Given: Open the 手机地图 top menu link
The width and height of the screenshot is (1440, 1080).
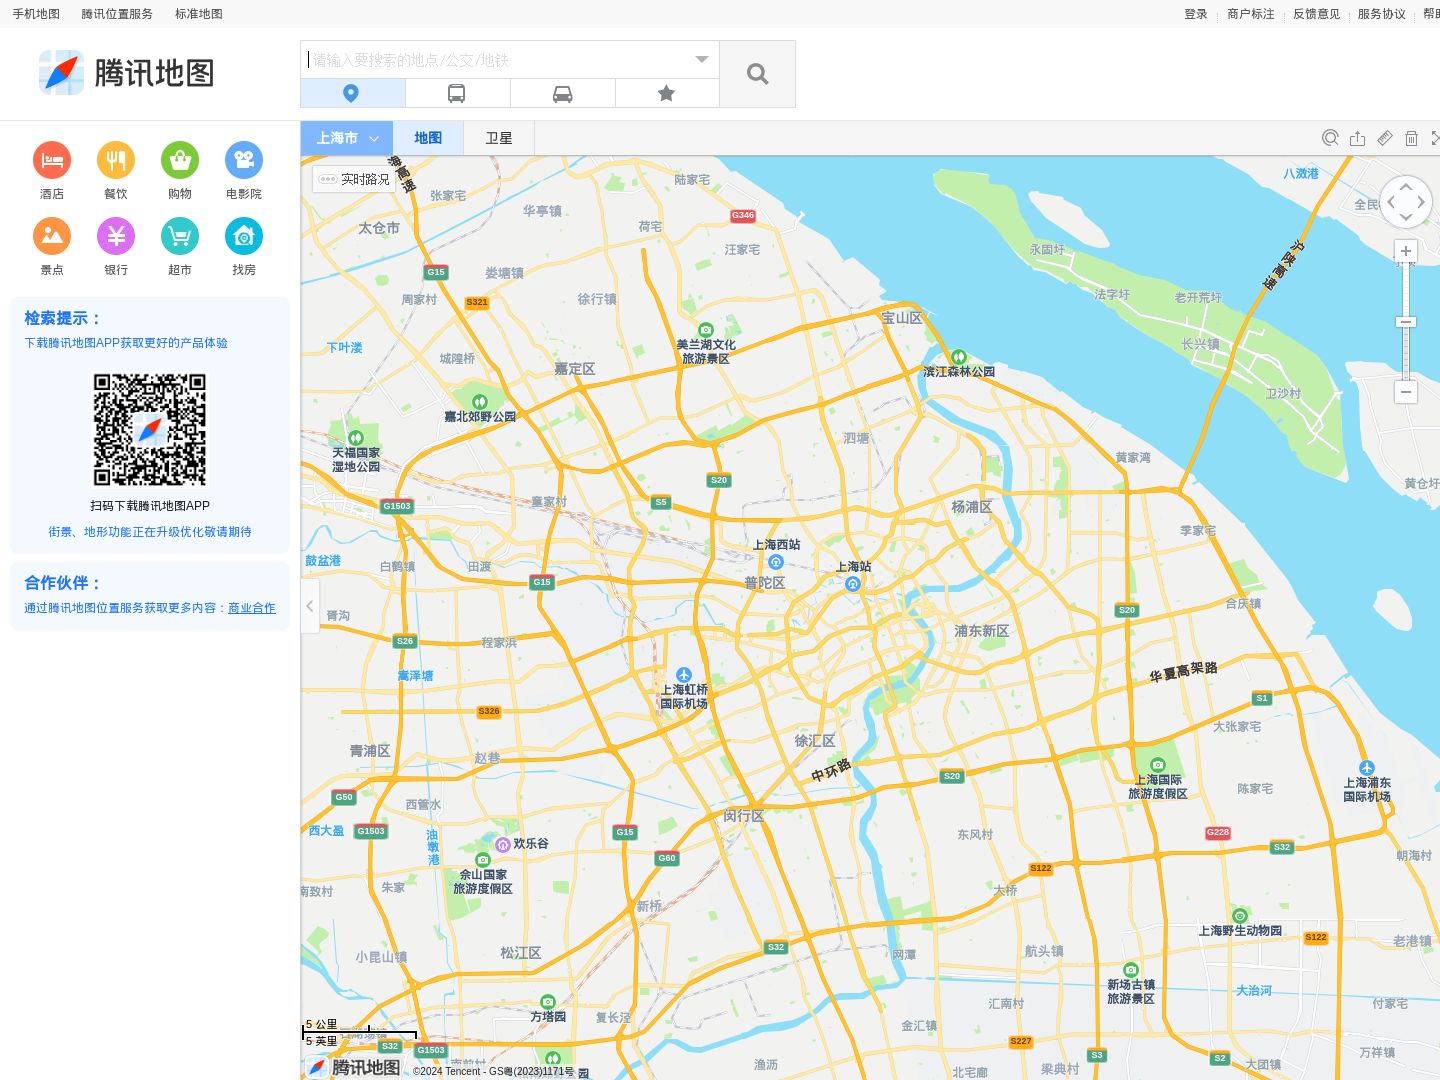Looking at the screenshot, I should 36,14.
